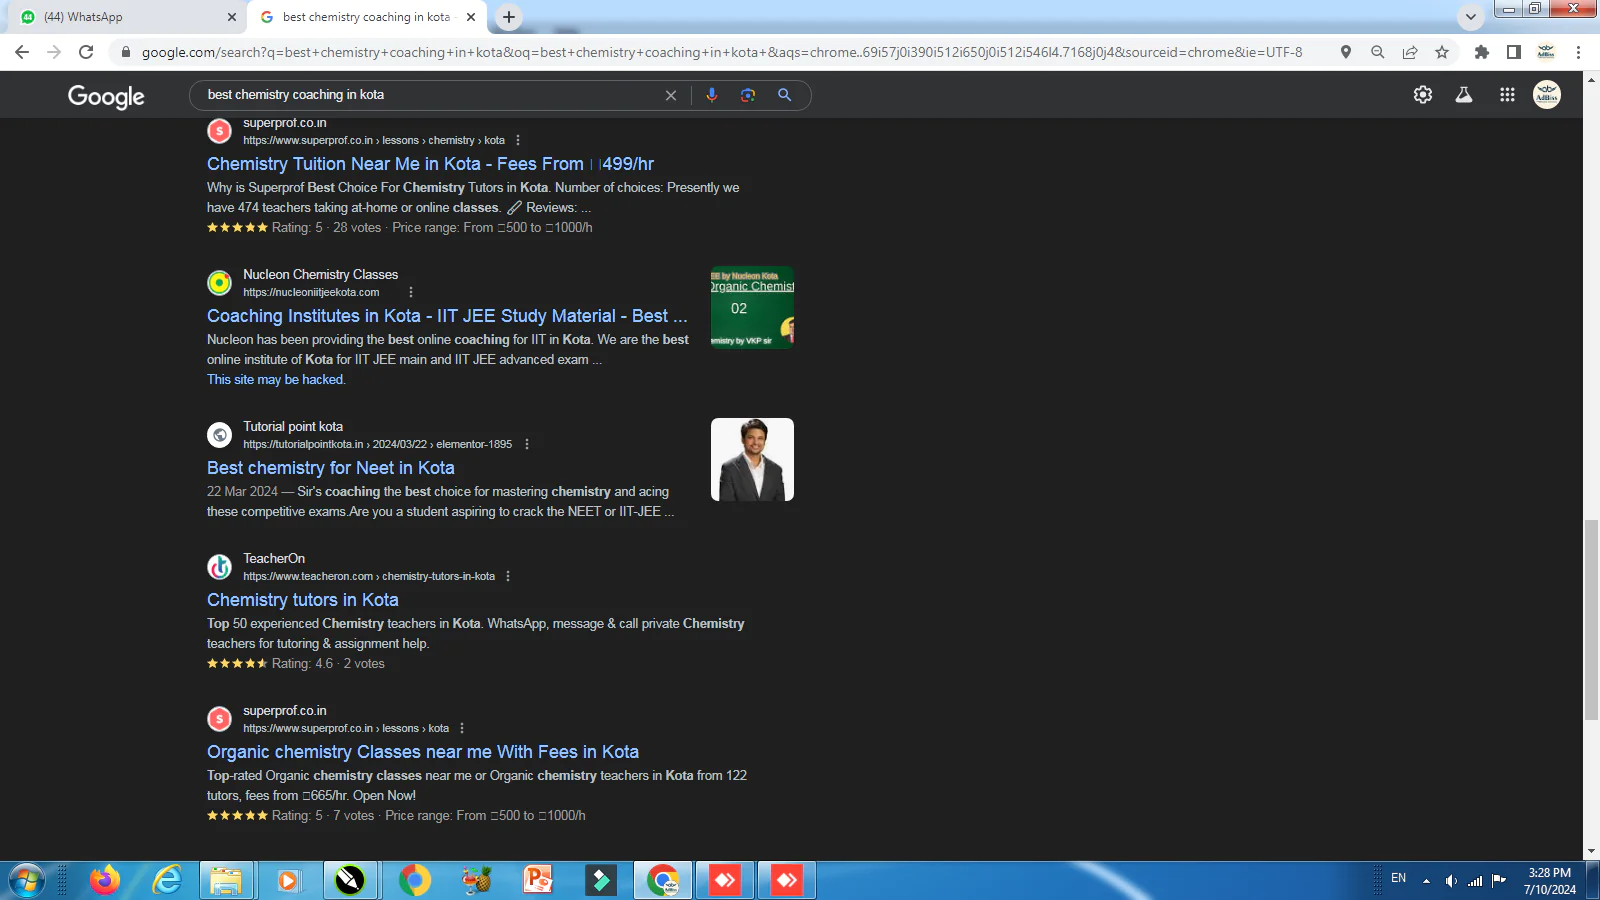
Task: Bookmark this page with the star icon
Action: click(x=1442, y=52)
